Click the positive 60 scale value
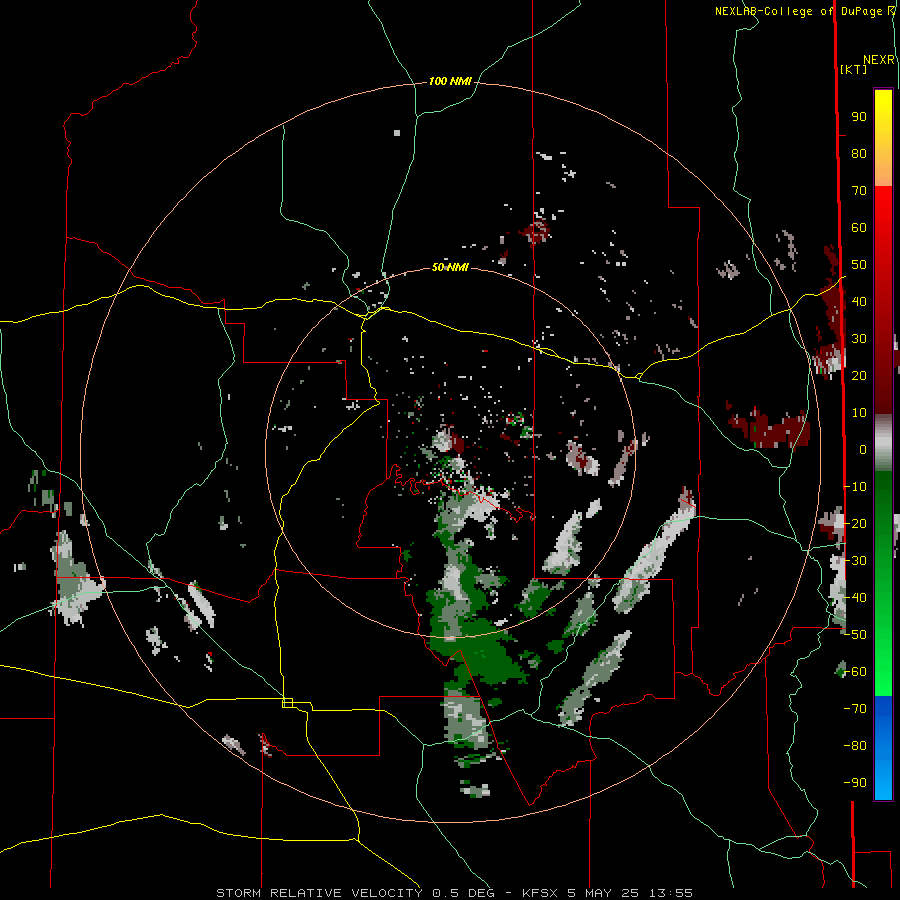 click(x=859, y=228)
